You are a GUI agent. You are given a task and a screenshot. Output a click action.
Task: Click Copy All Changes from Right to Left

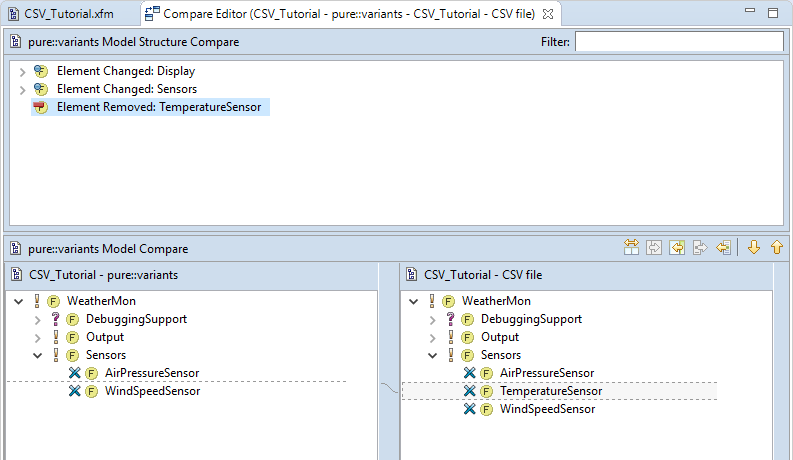coord(678,247)
